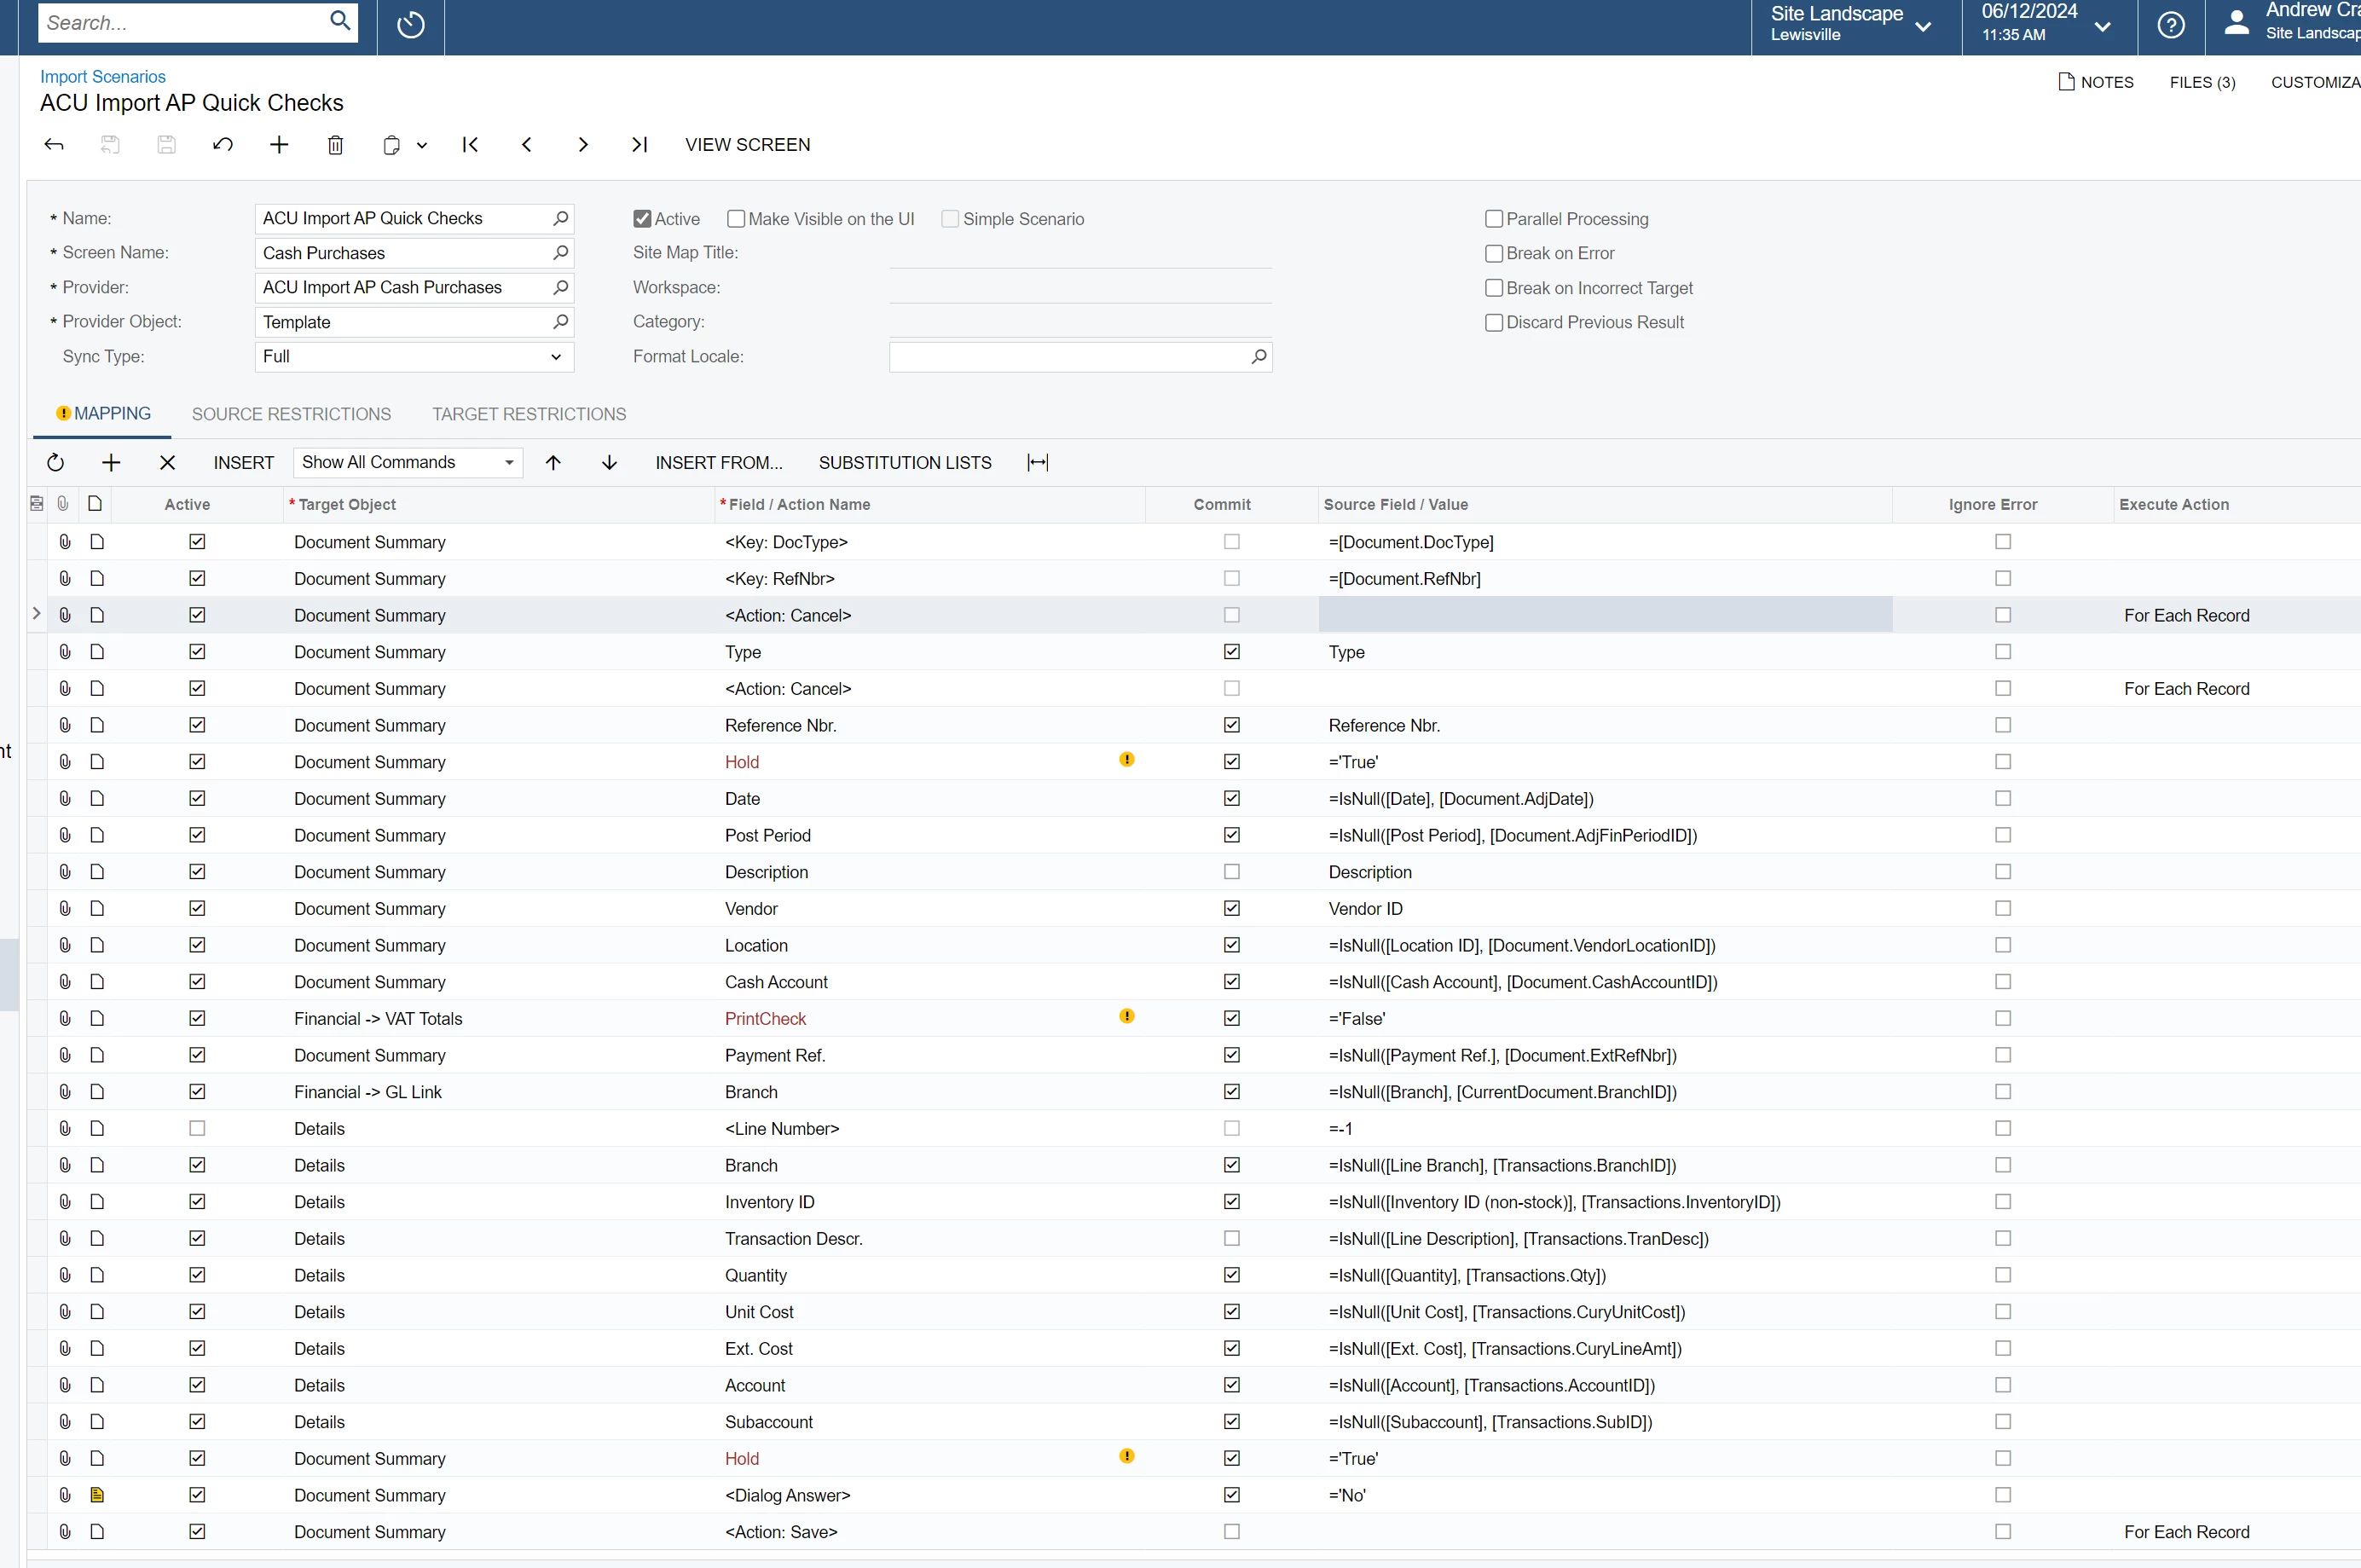Move the mapping row up
Viewport: 2361px width, 1568px height.
(553, 462)
